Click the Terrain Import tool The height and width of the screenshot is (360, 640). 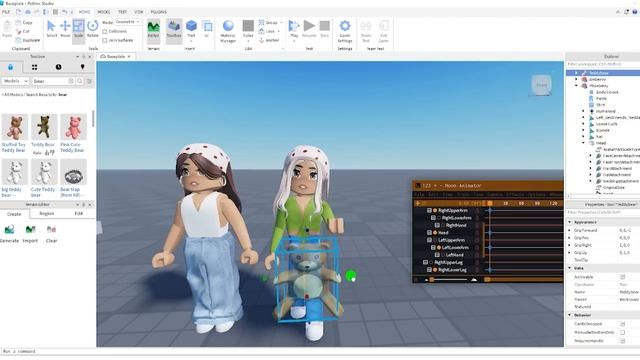click(30, 234)
